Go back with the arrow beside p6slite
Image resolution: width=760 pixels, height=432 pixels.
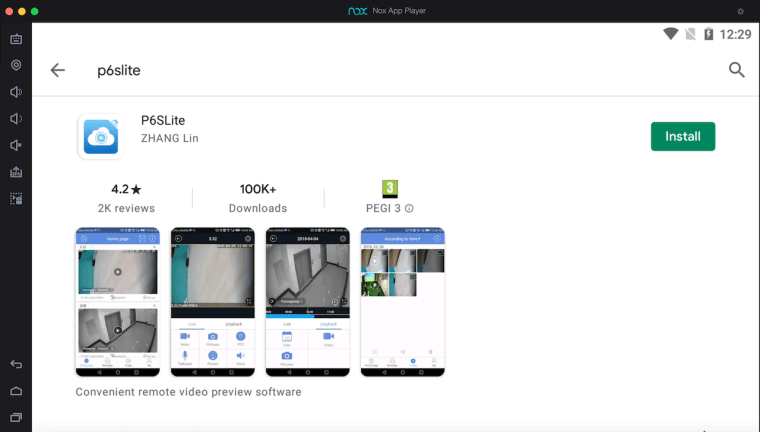pos(58,70)
